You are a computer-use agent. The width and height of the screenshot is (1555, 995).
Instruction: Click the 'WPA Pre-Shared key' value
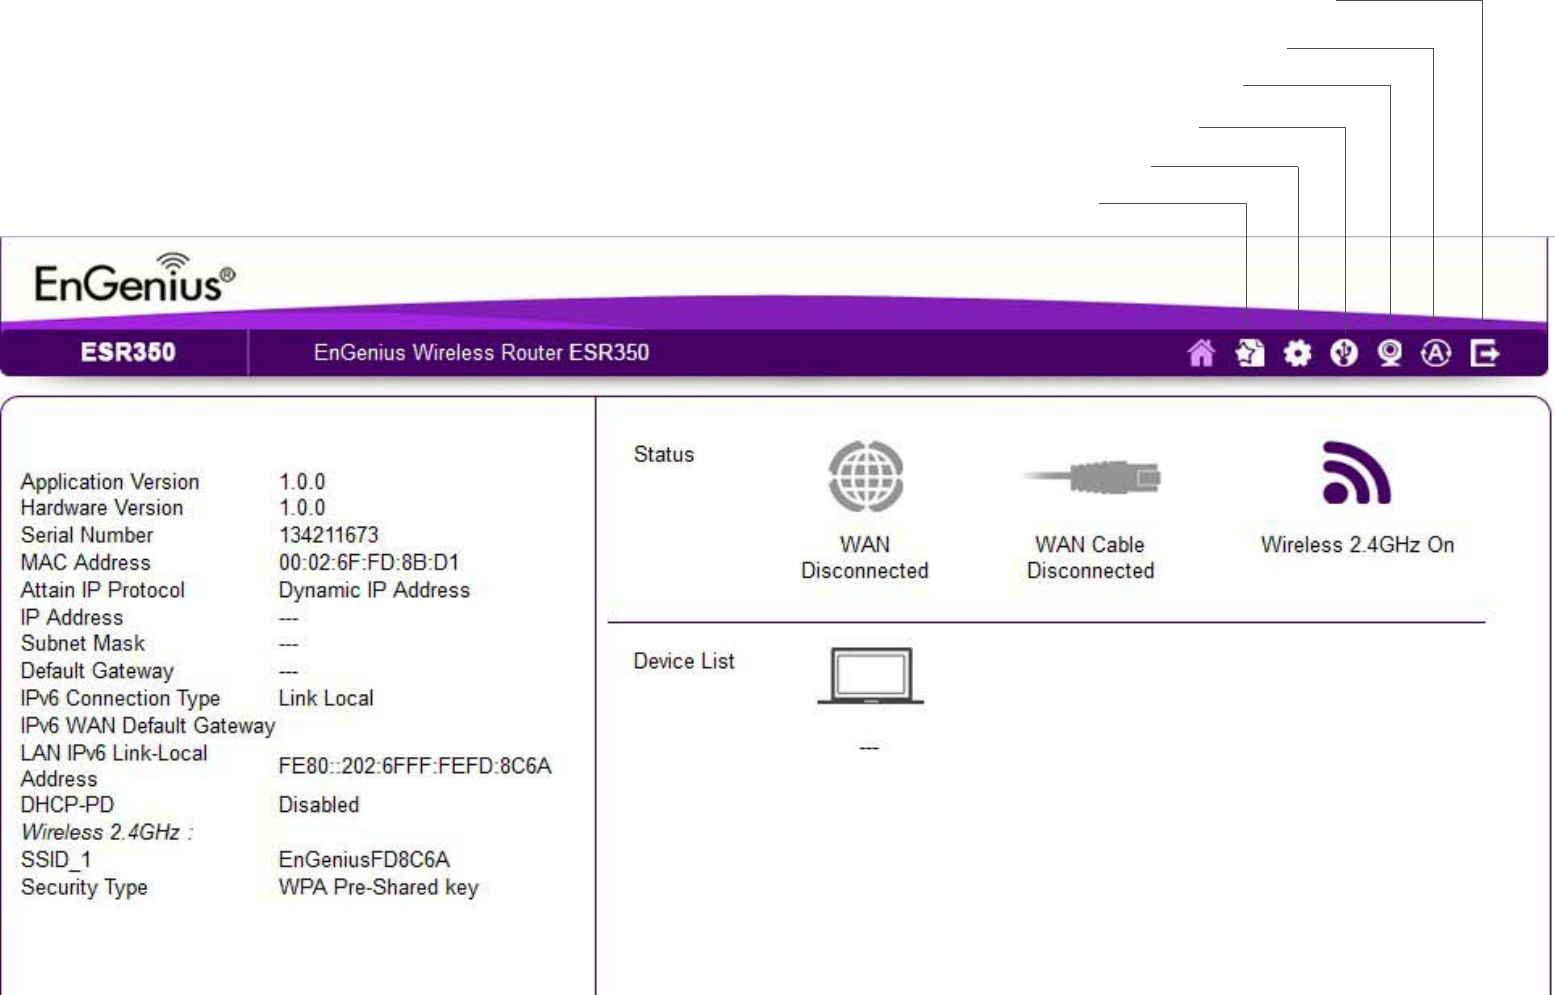[379, 887]
